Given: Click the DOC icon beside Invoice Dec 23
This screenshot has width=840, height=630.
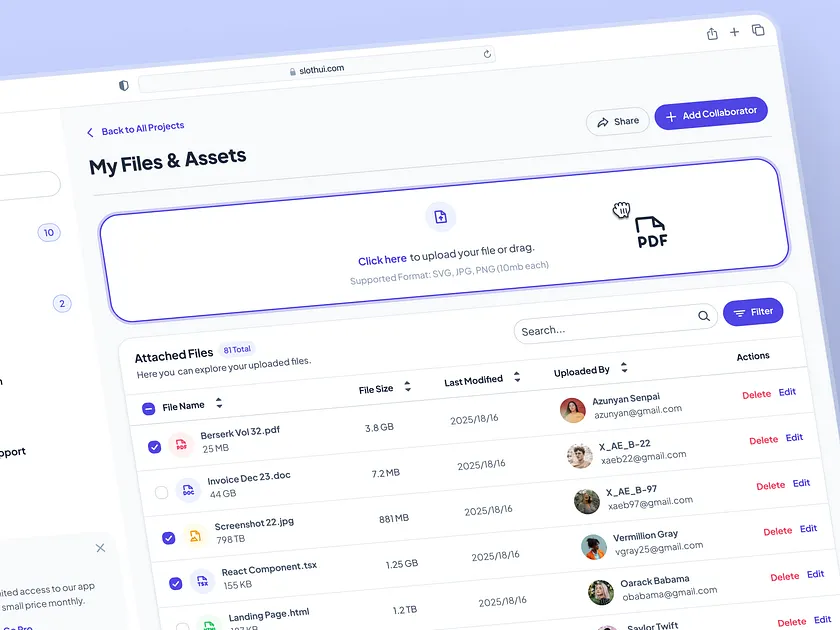Looking at the screenshot, I should pos(188,490).
